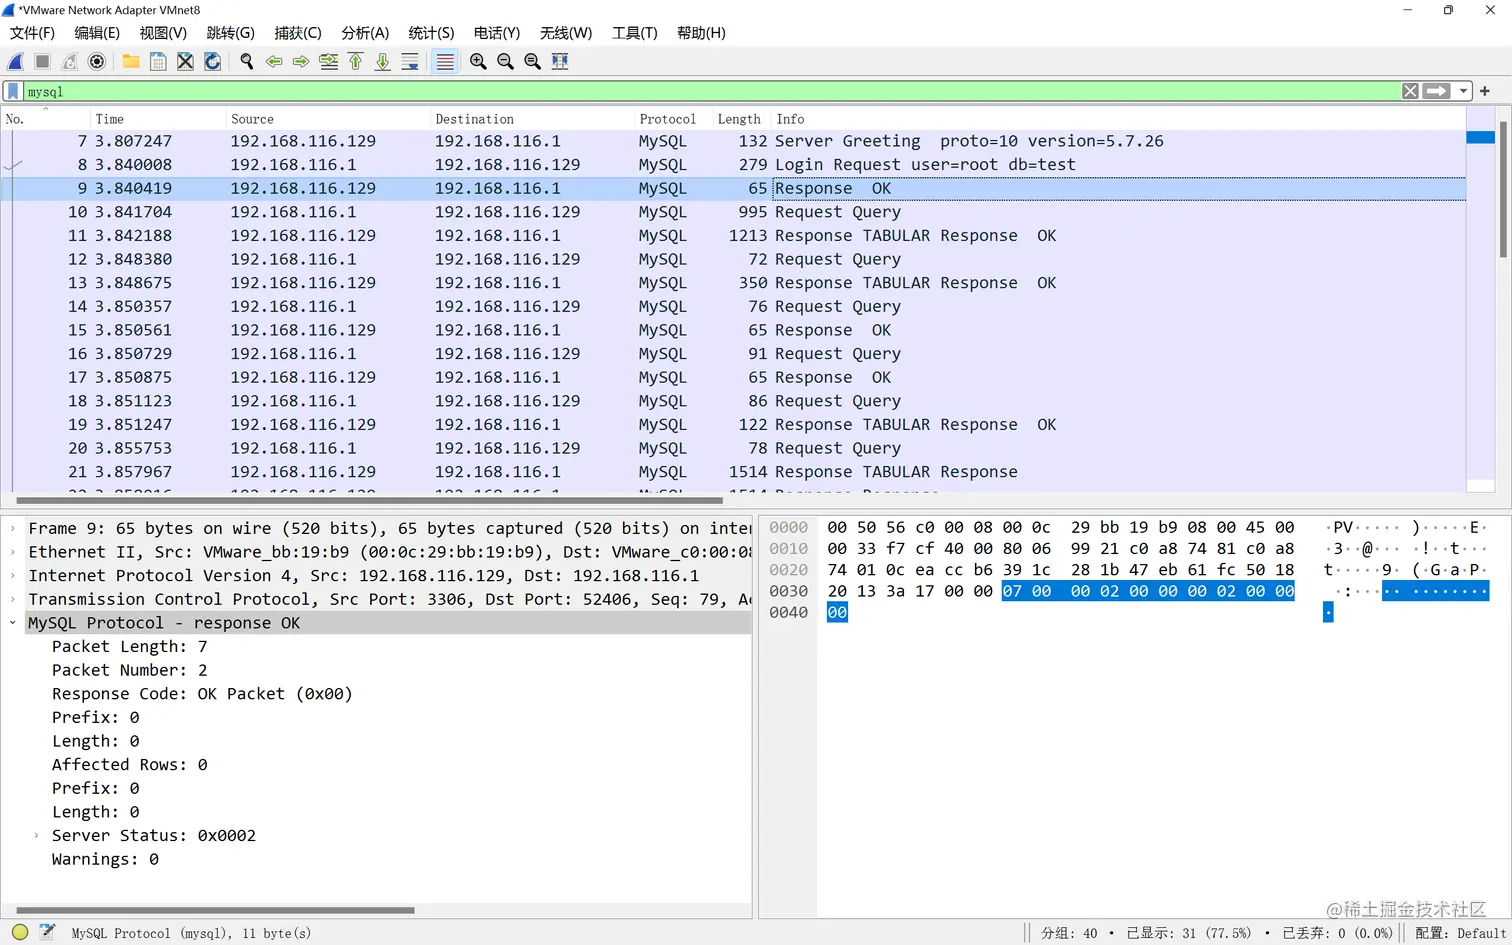The width and height of the screenshot is (1512, 945).
Task: Start capturing packets with the shark fin icon
Action: click(x=16, y=62)
